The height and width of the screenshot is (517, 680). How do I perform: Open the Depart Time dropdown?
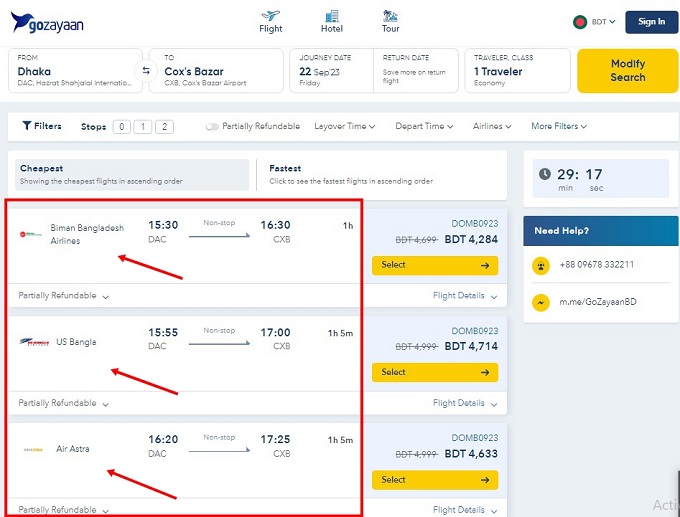pos(424,126)
